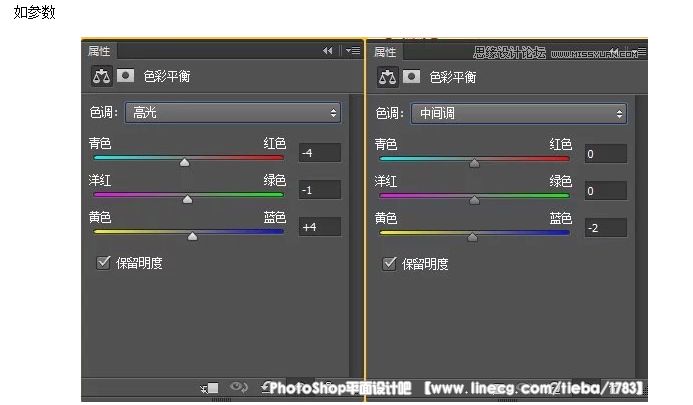This screenshot has height=405, width=693.
Task: Select the layer mask icon in the 高光 panel
Action: pos(126,76)
